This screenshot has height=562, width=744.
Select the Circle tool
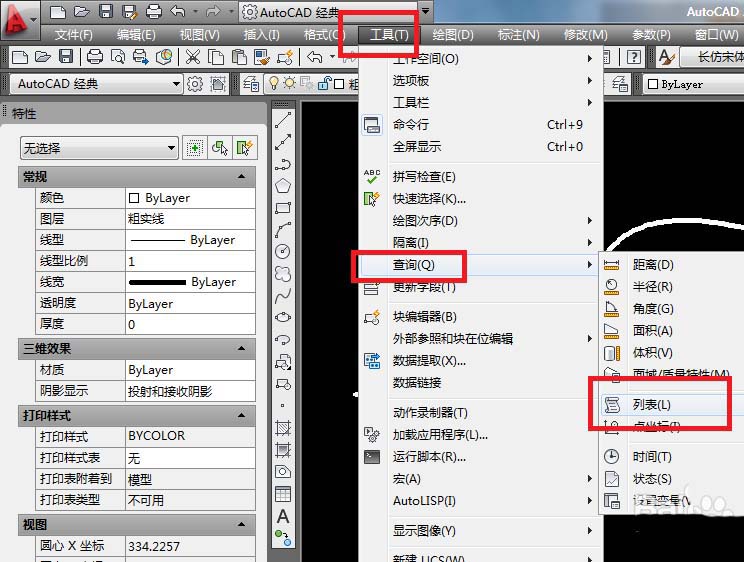pos(283,251)
